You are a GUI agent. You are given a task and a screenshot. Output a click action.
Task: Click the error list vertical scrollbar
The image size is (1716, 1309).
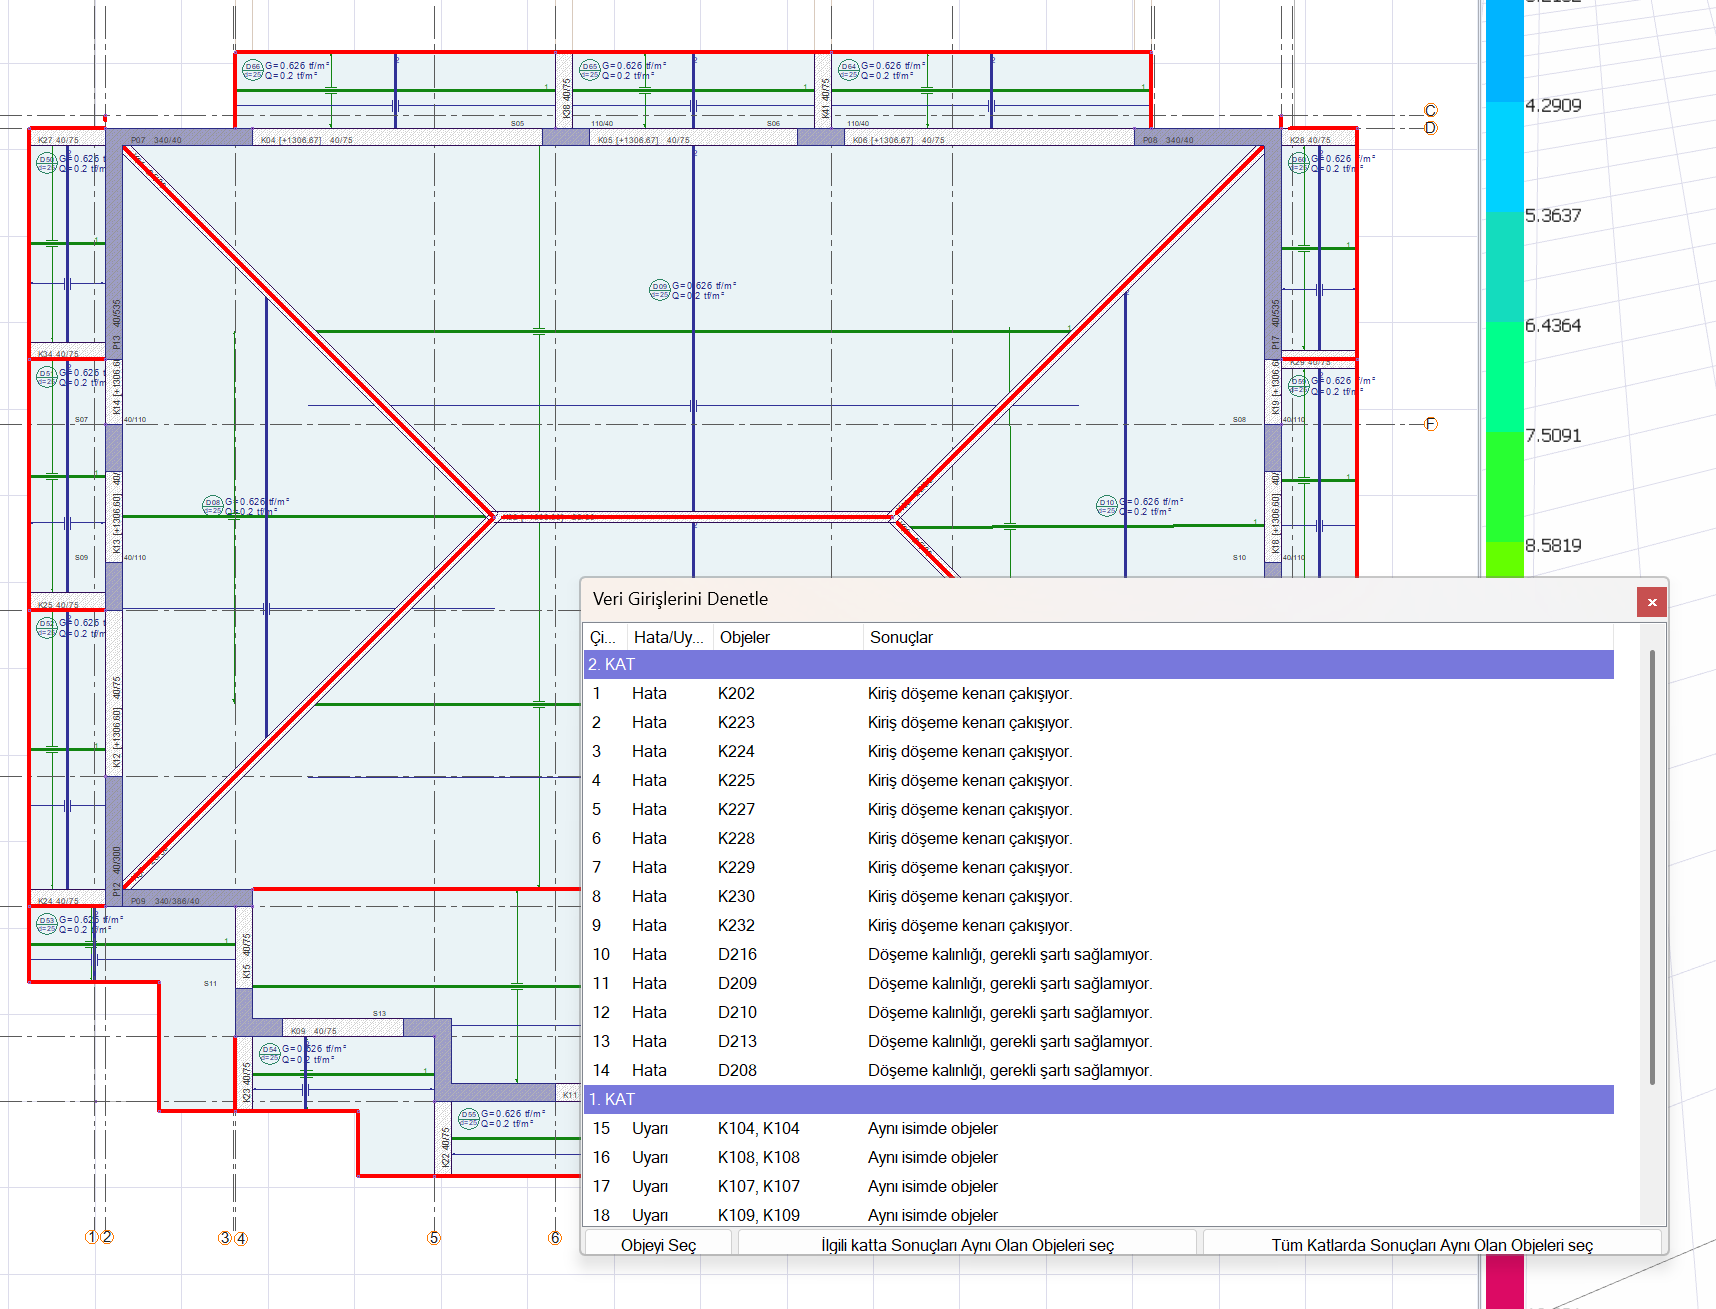(x=1651, y=866)
